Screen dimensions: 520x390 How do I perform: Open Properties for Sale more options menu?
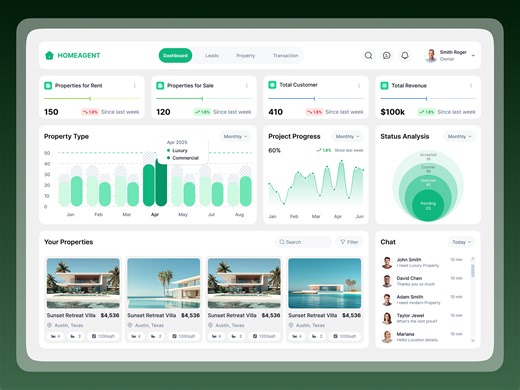tap(247, 86)
